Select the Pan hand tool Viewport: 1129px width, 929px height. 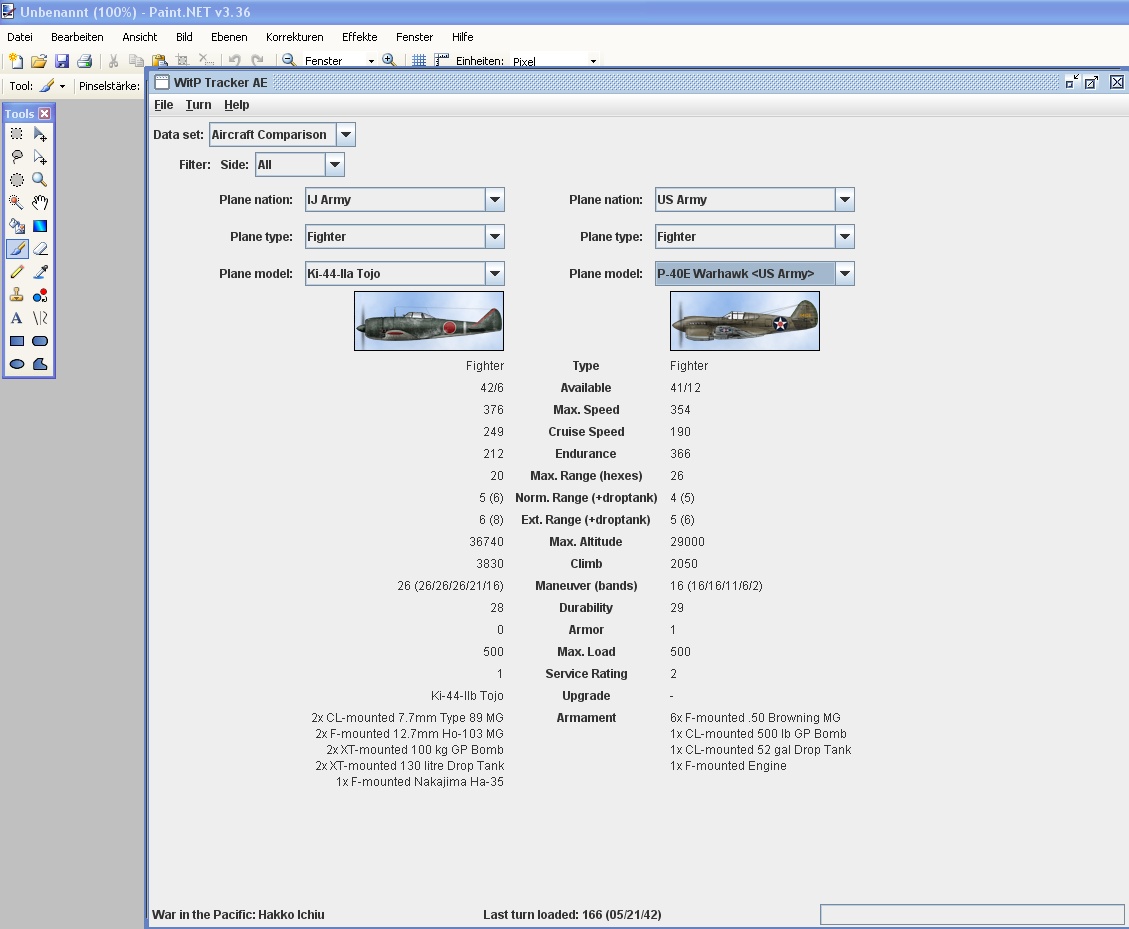(40, 203)
